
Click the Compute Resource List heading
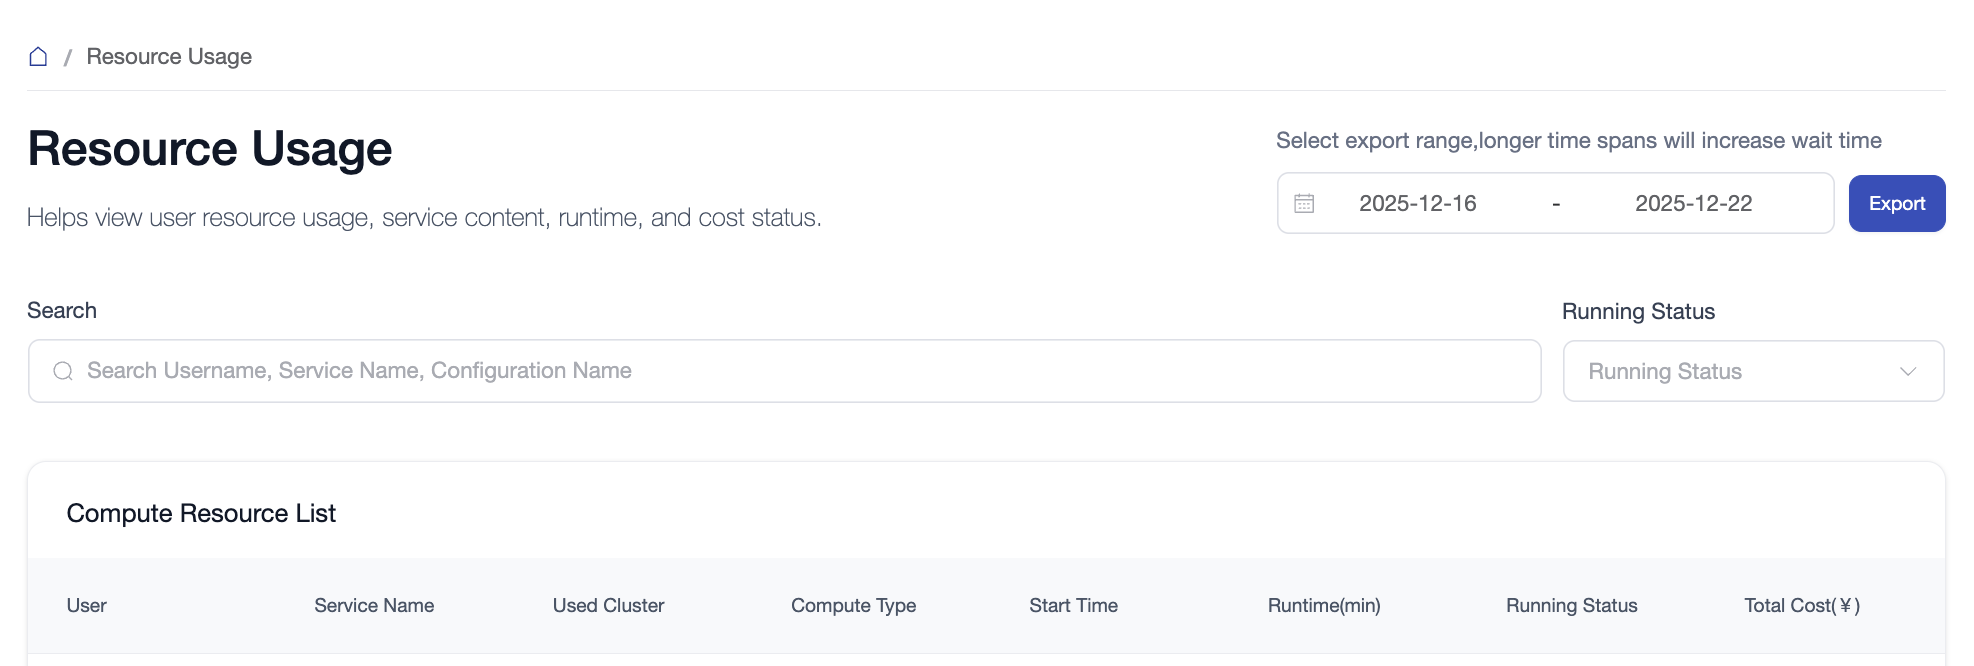pos(201,514)
